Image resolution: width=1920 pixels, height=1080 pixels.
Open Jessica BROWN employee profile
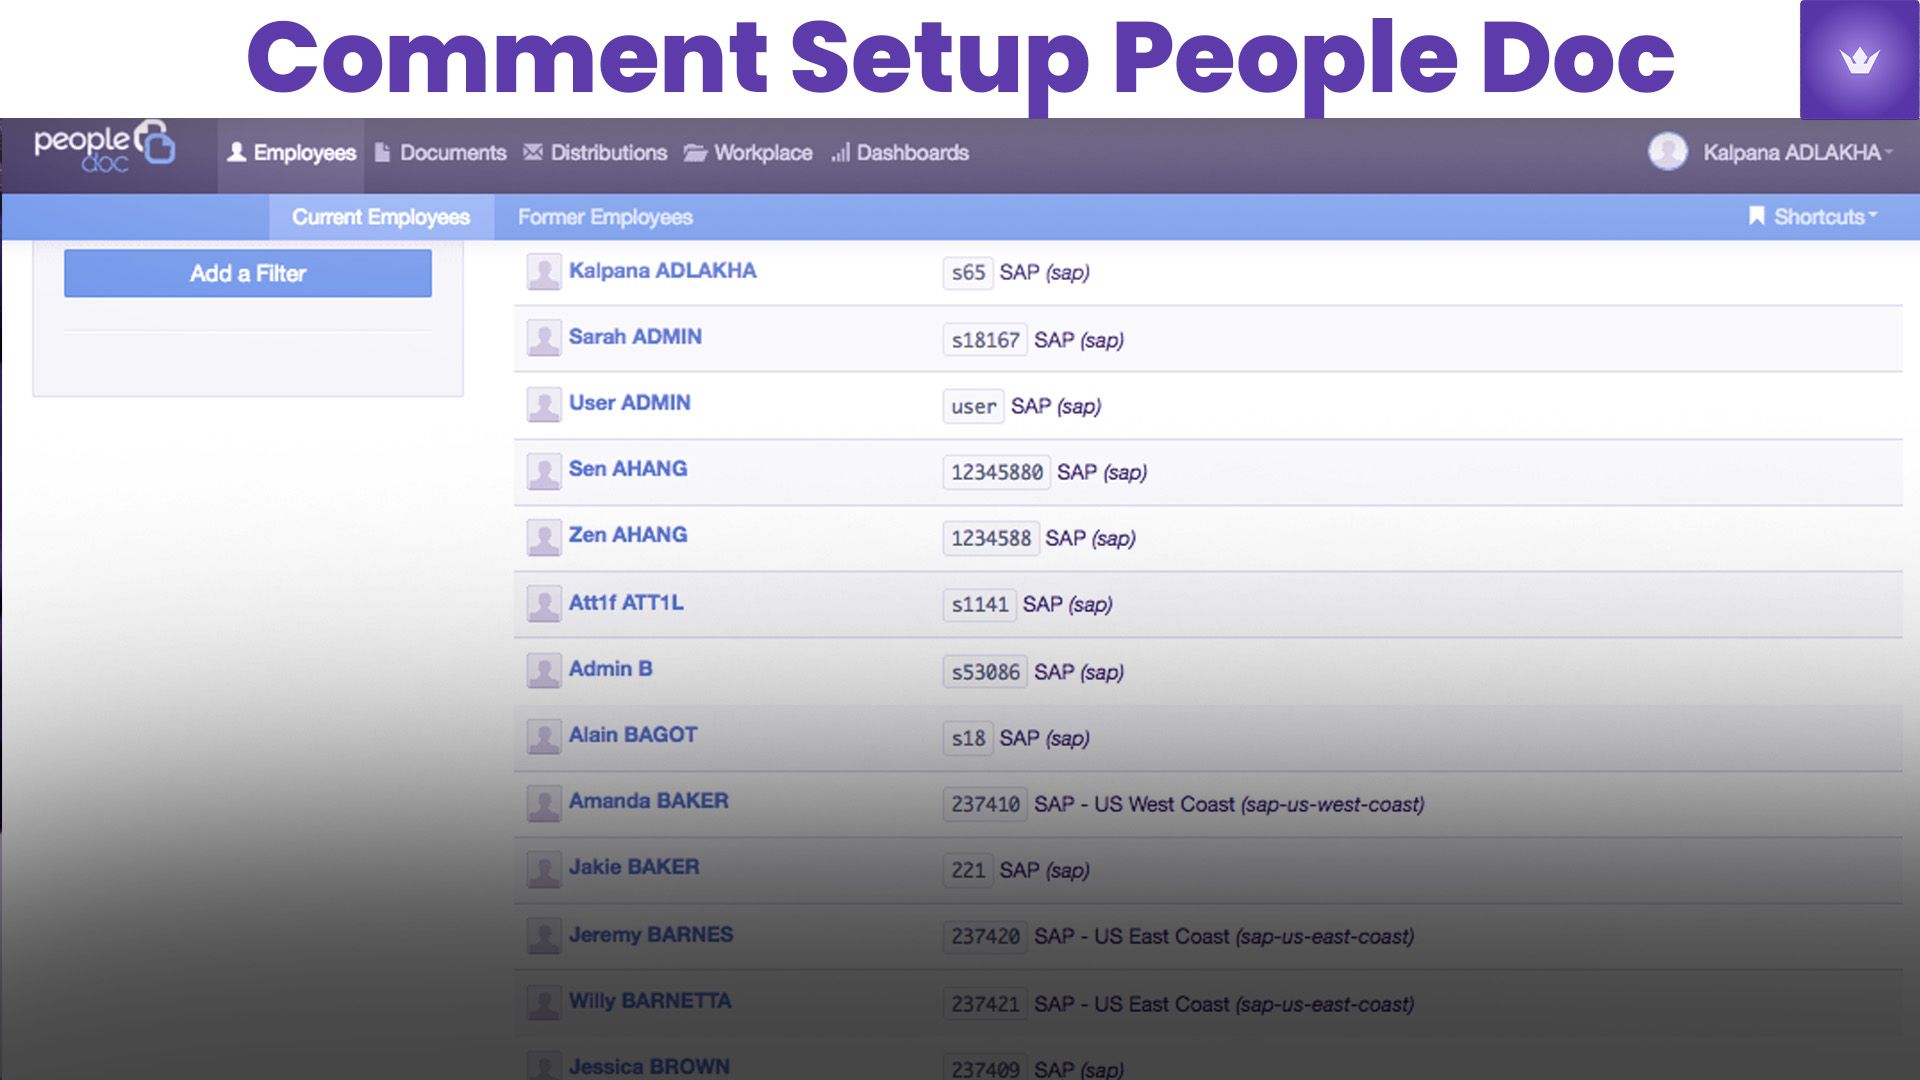click(649, 1067)
